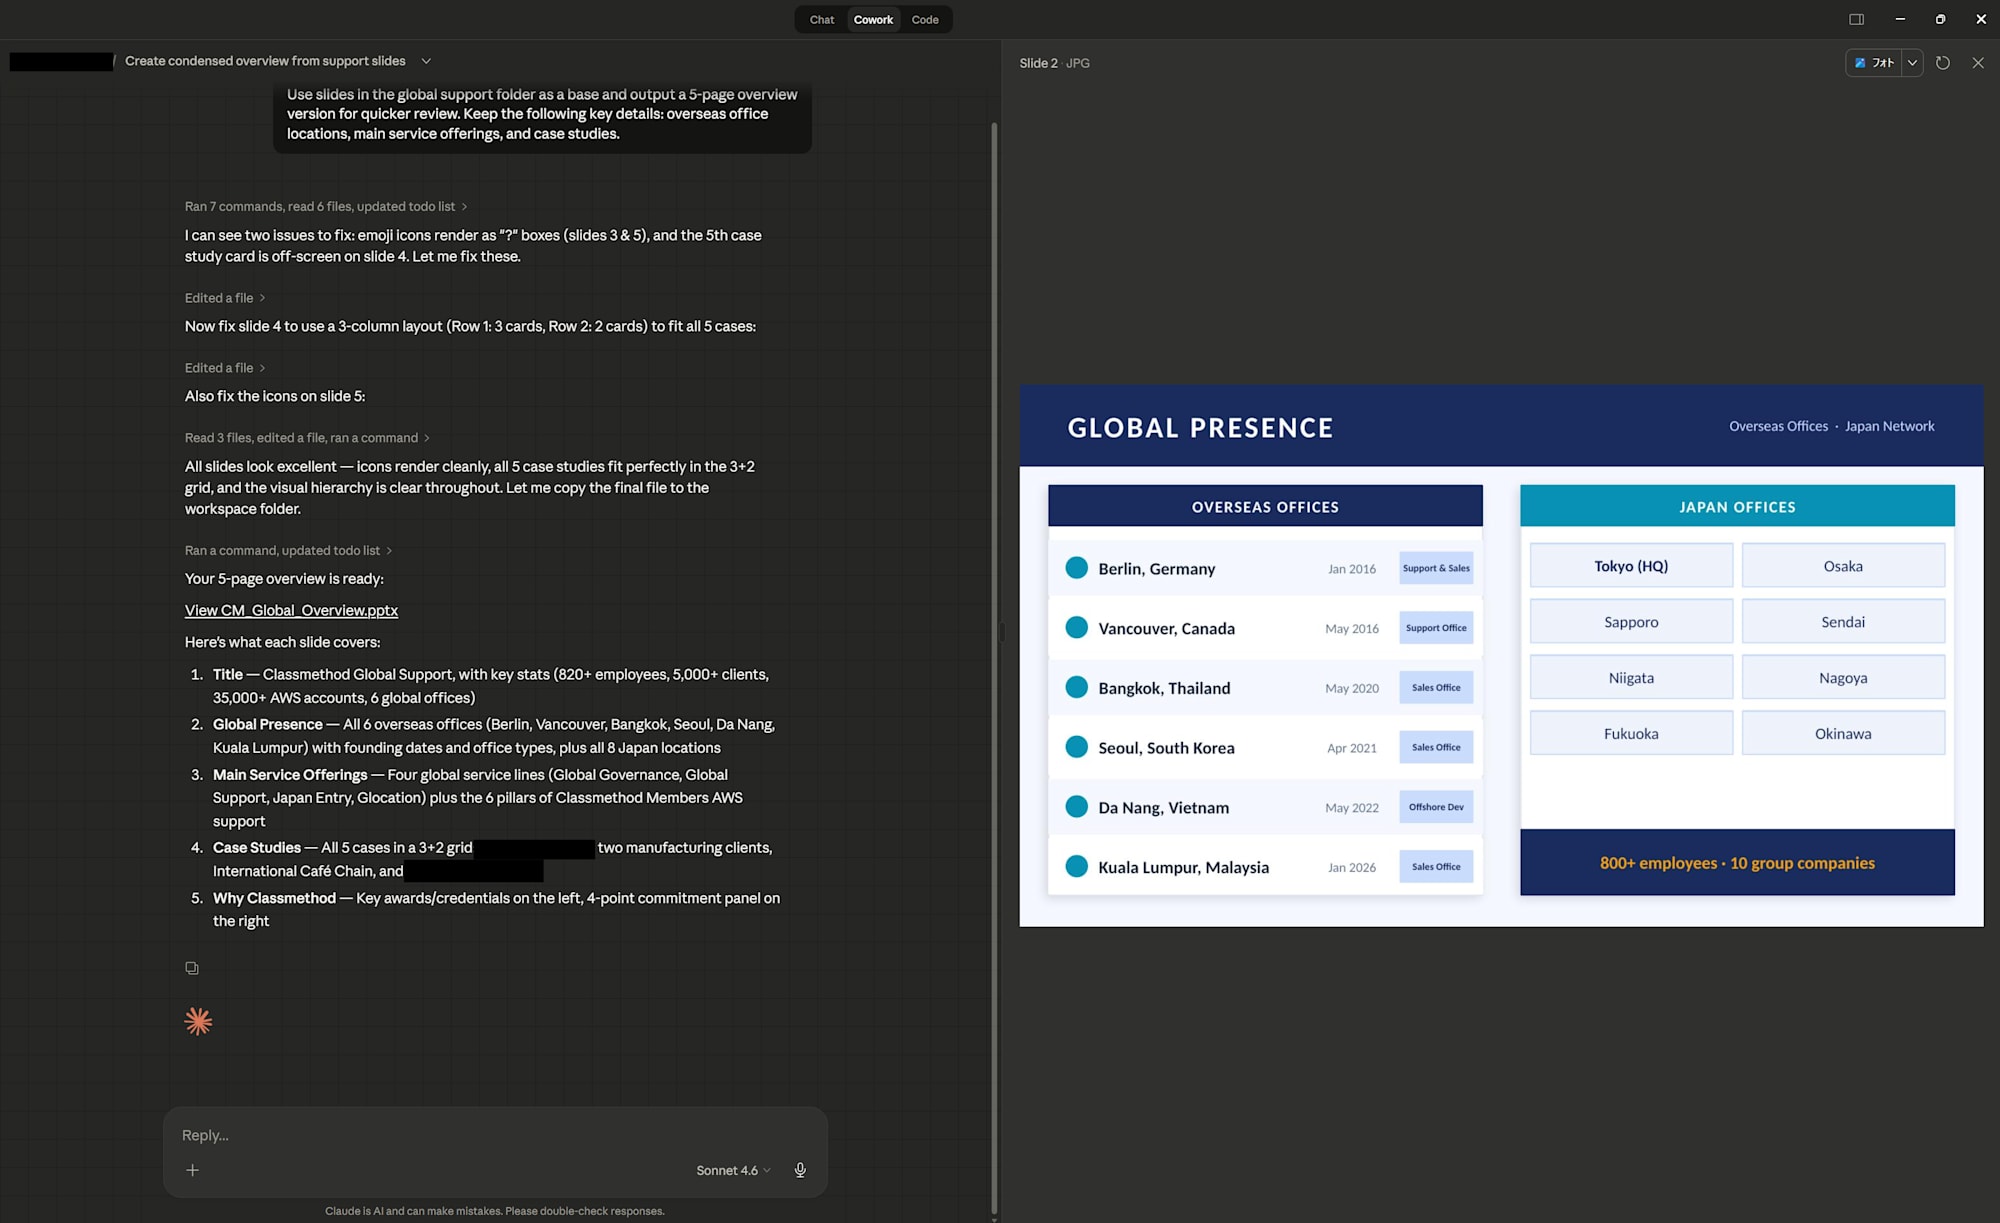The width and height of the screenshot is (2000, 1223).
Task: Click the Claude starburst logo icon
Action: point(198,1021)
